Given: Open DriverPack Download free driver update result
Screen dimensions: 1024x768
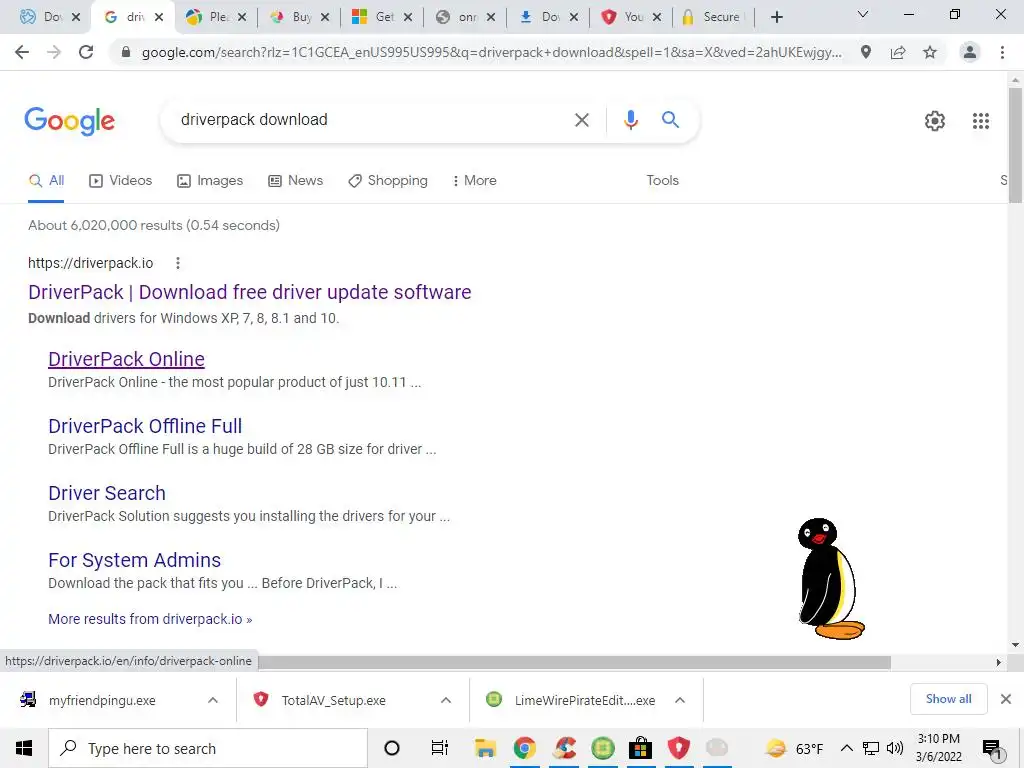Looking at the screenshot, I should coord(249,292).
